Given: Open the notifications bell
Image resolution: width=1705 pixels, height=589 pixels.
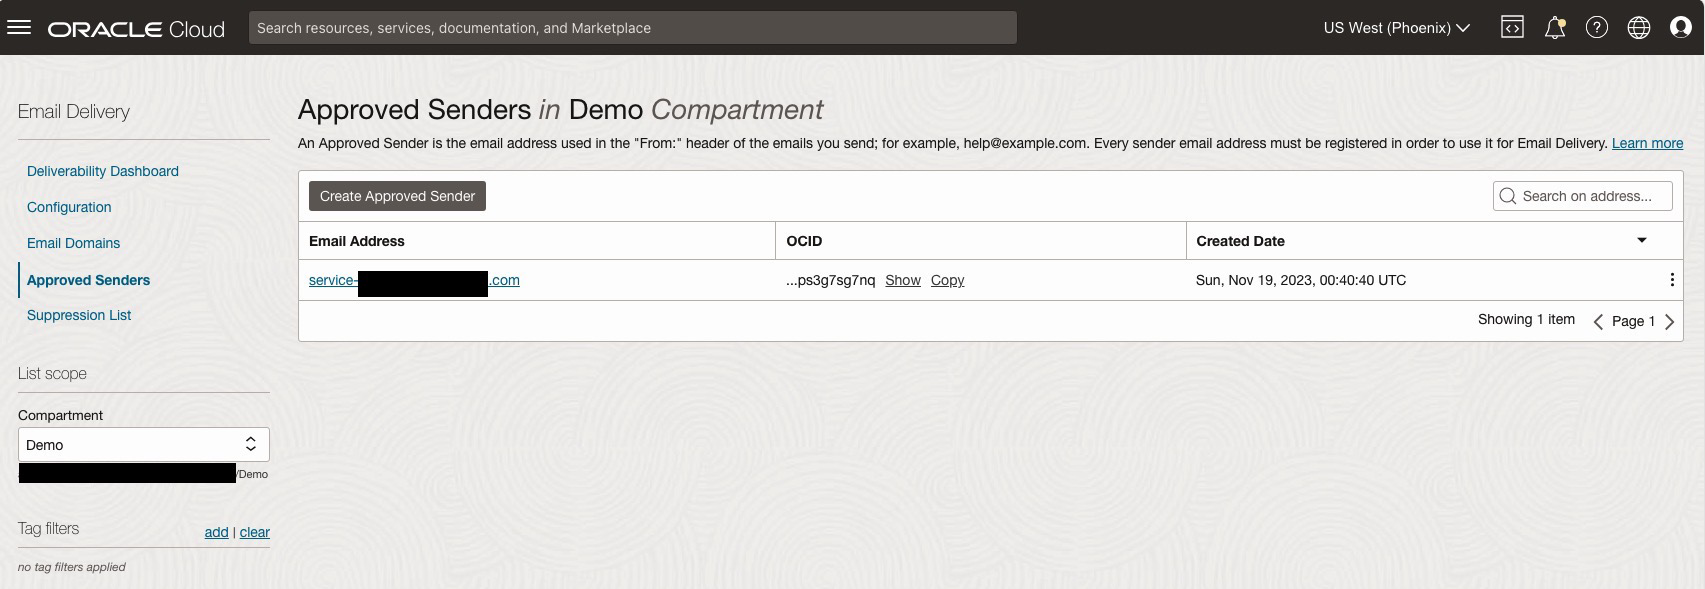Looking at the screenshot, I should tap(1554, 28).
